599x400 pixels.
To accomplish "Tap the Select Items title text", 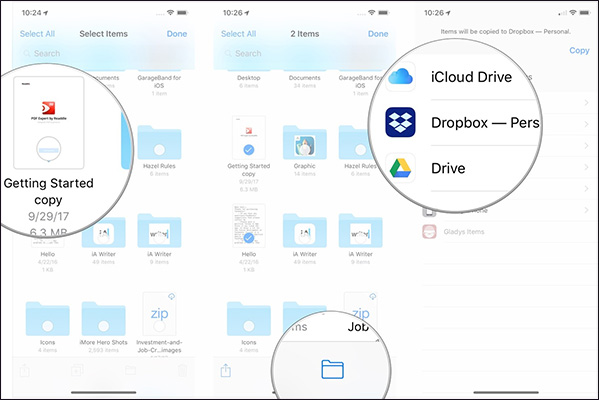I will [104, 34].
